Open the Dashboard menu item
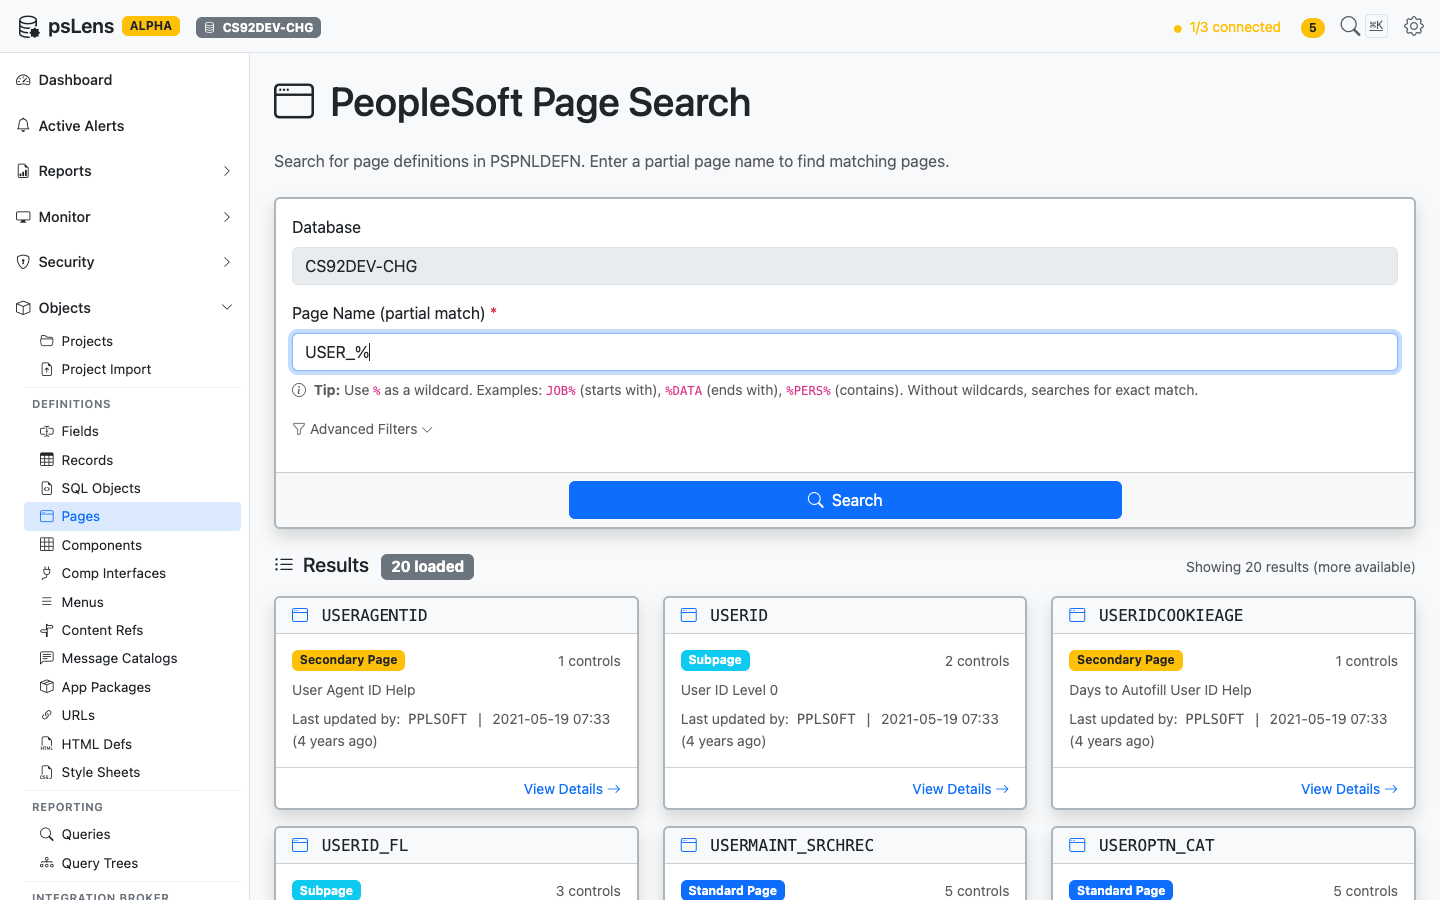 124,80
